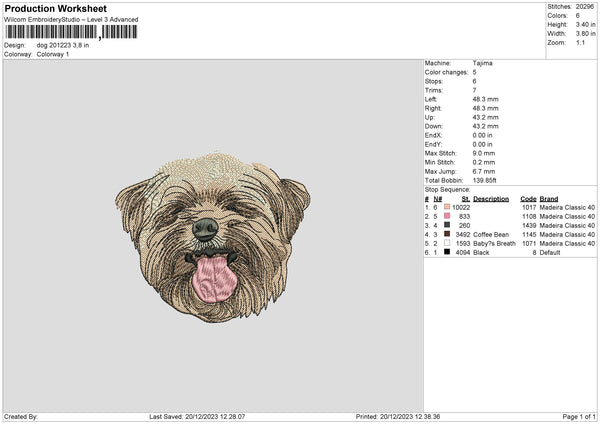Click the dark gray swatch for code 1439

(446, 225)
